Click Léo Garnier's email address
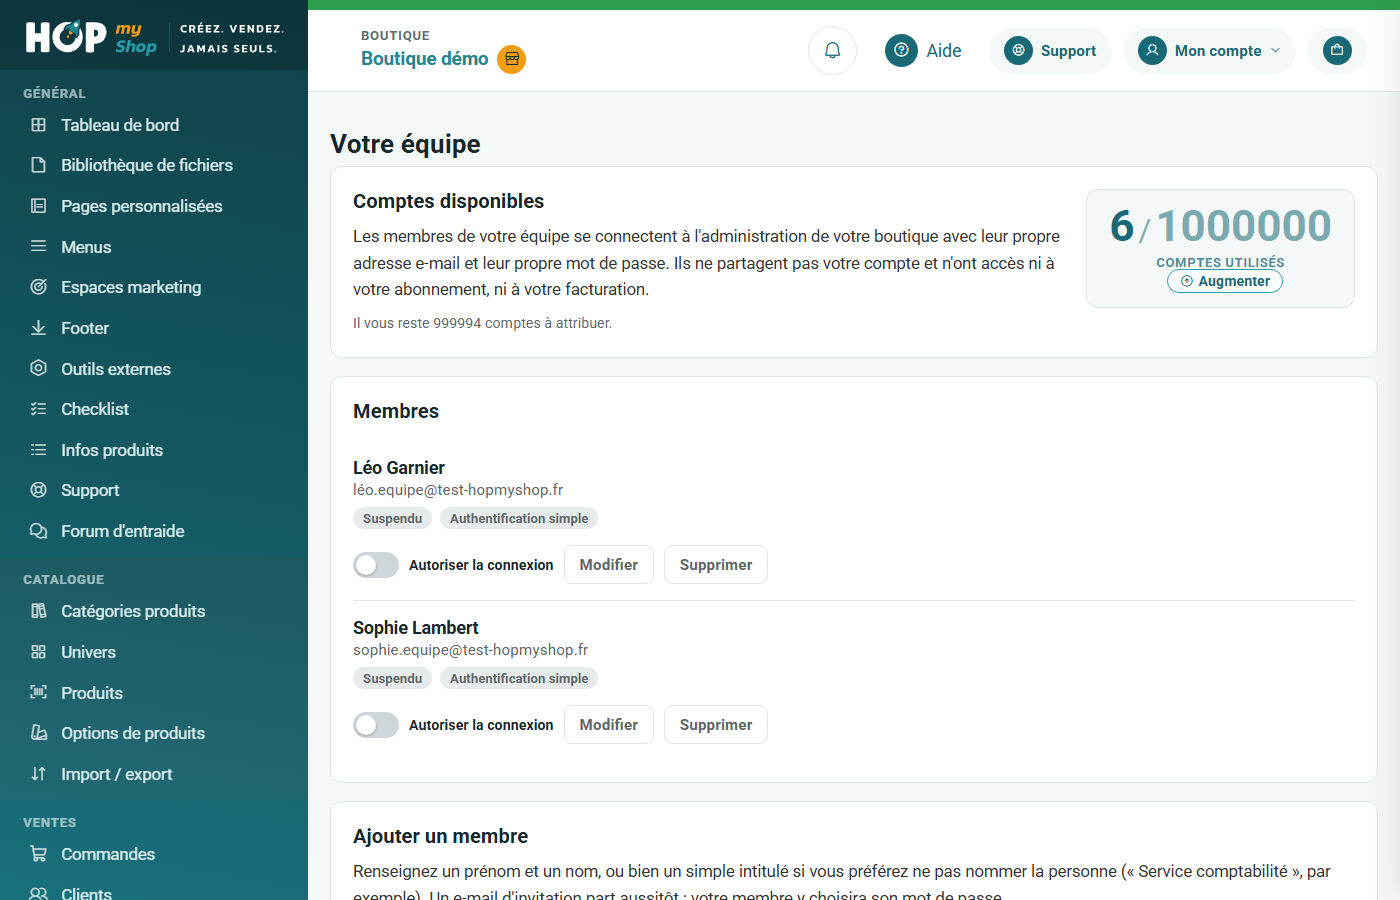This screenshot has width=1400, height=900. (458, 490)
